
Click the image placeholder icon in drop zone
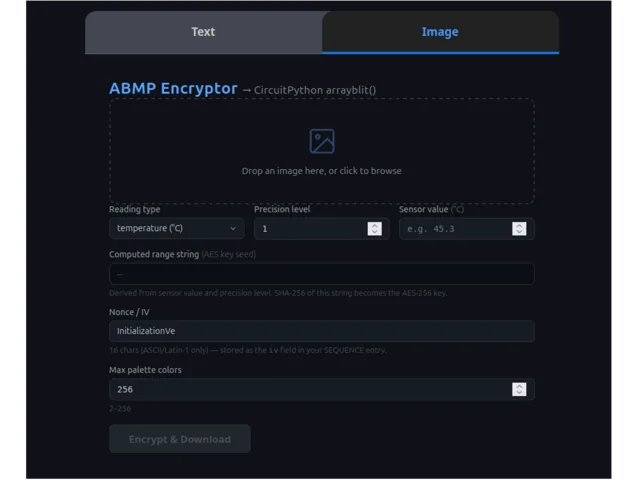pyautogui.click(x=322, y=141)
